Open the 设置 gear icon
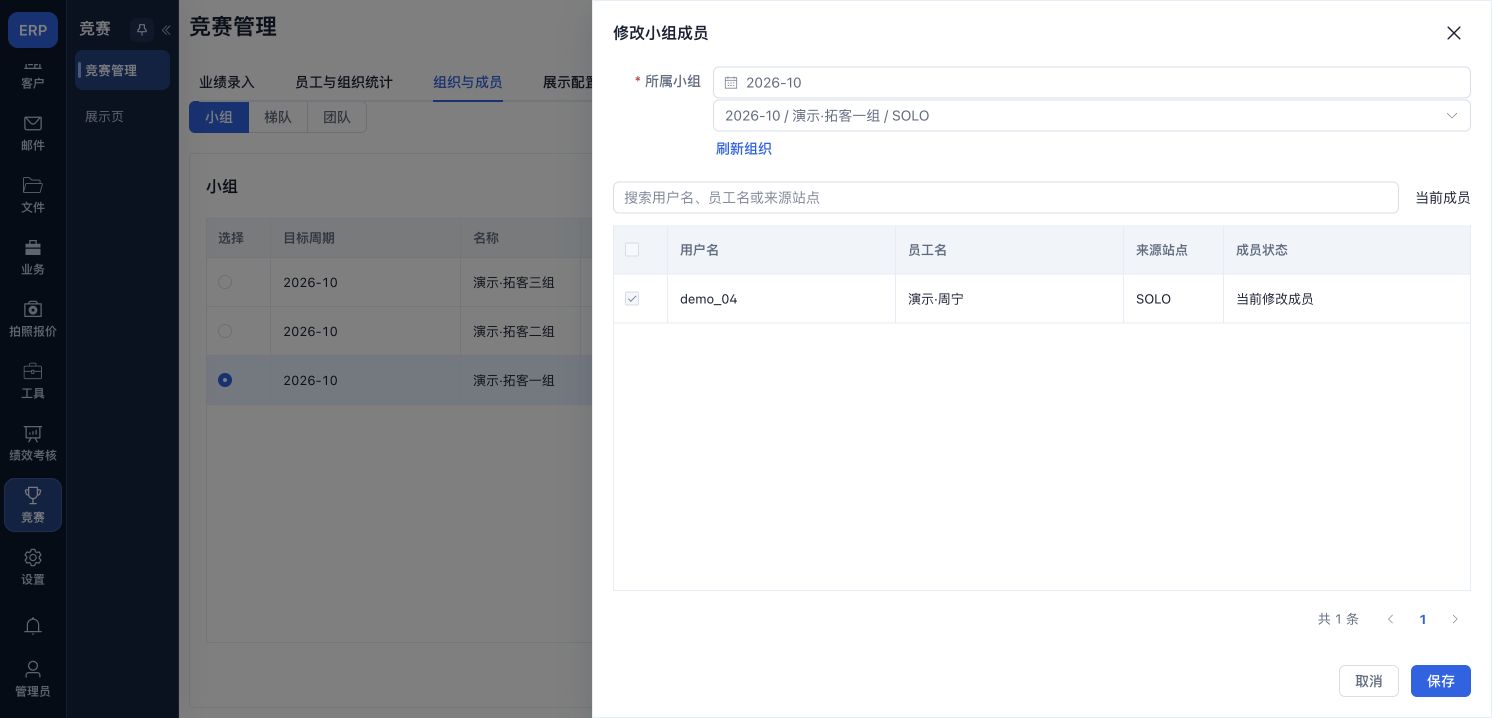This screenshot has height=718, width=1492. [x=33, y=567]
